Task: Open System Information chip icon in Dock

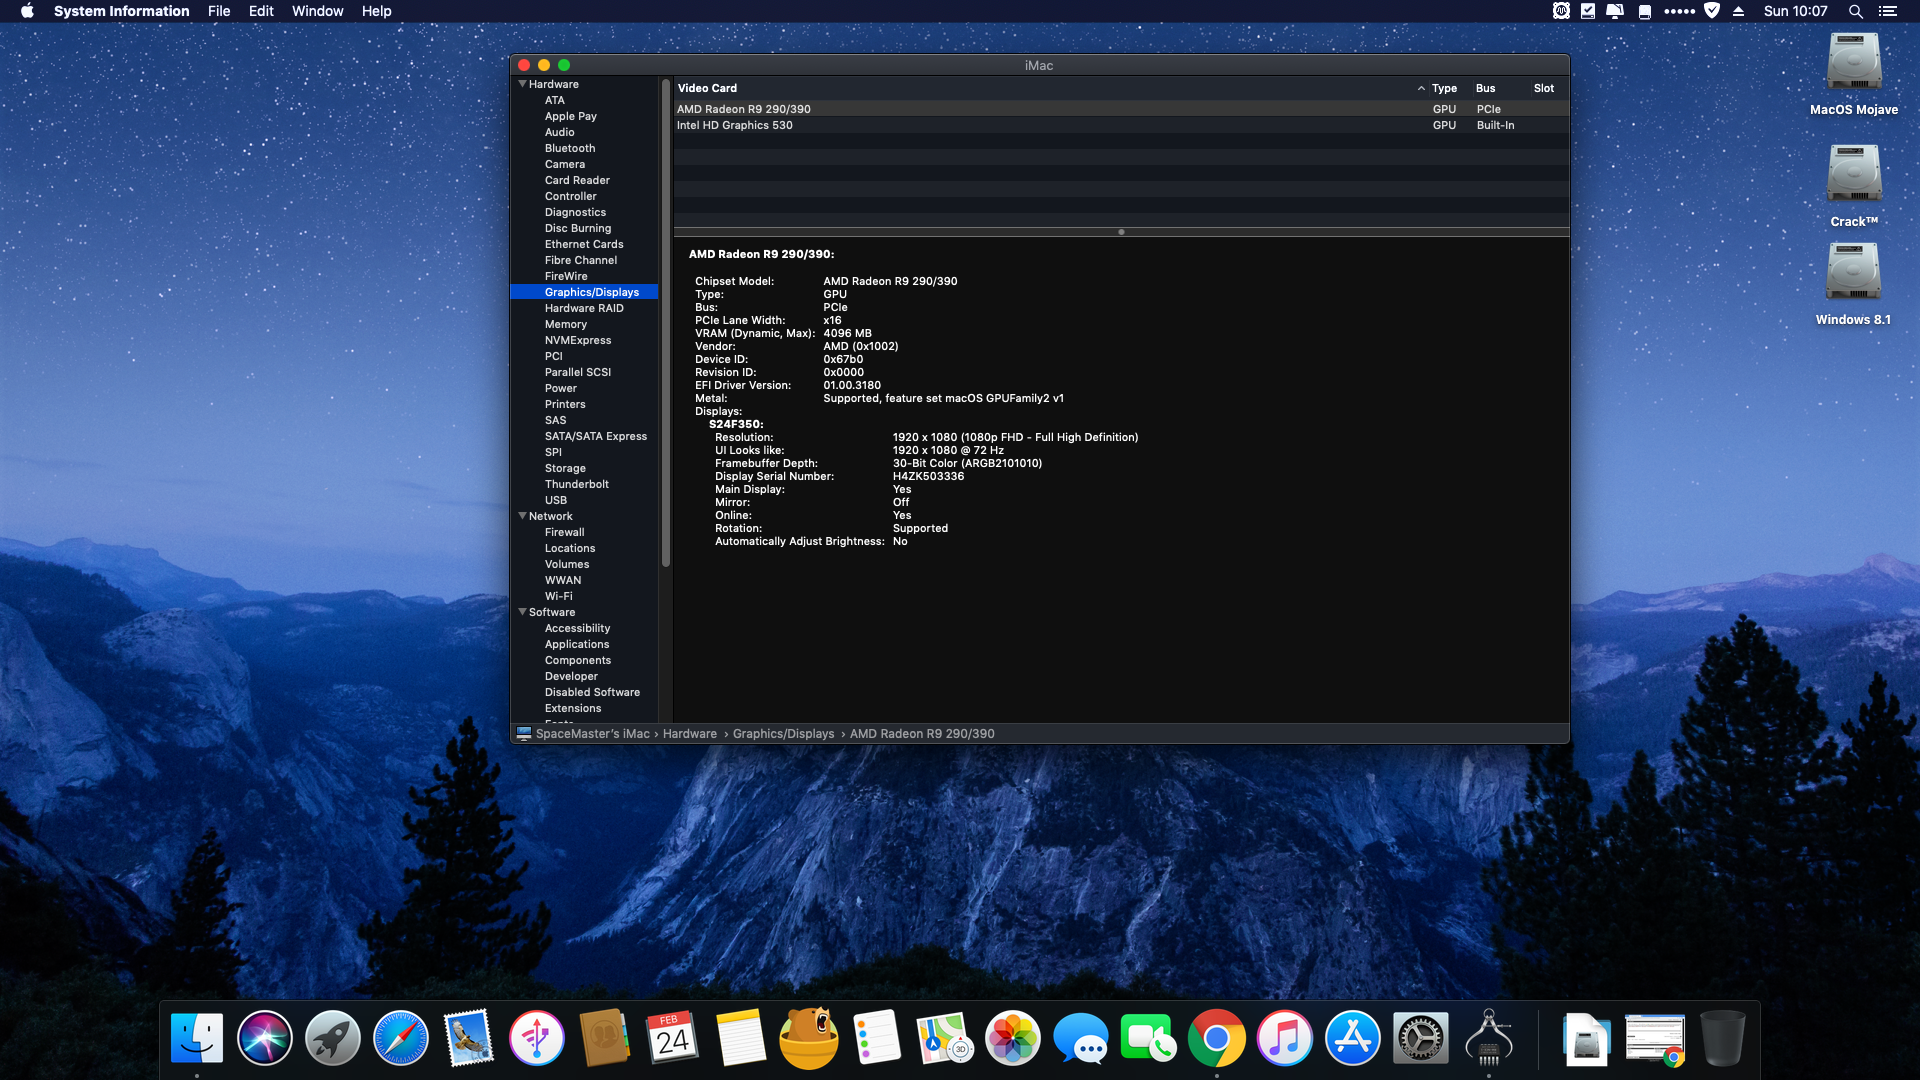Action: [1489, 1038]
